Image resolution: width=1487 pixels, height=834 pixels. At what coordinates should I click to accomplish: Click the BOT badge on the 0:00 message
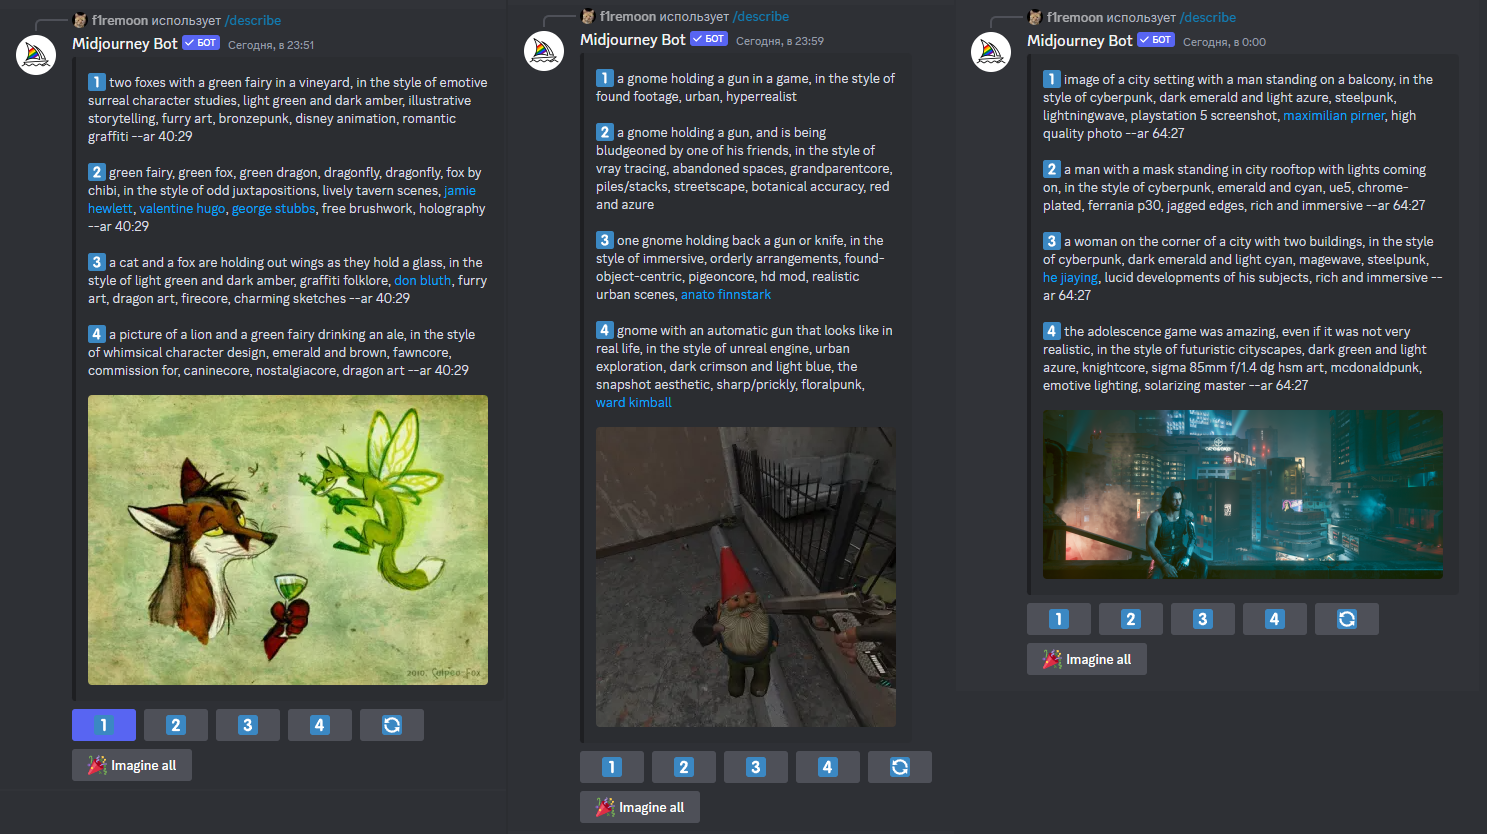click(1156, 40)
